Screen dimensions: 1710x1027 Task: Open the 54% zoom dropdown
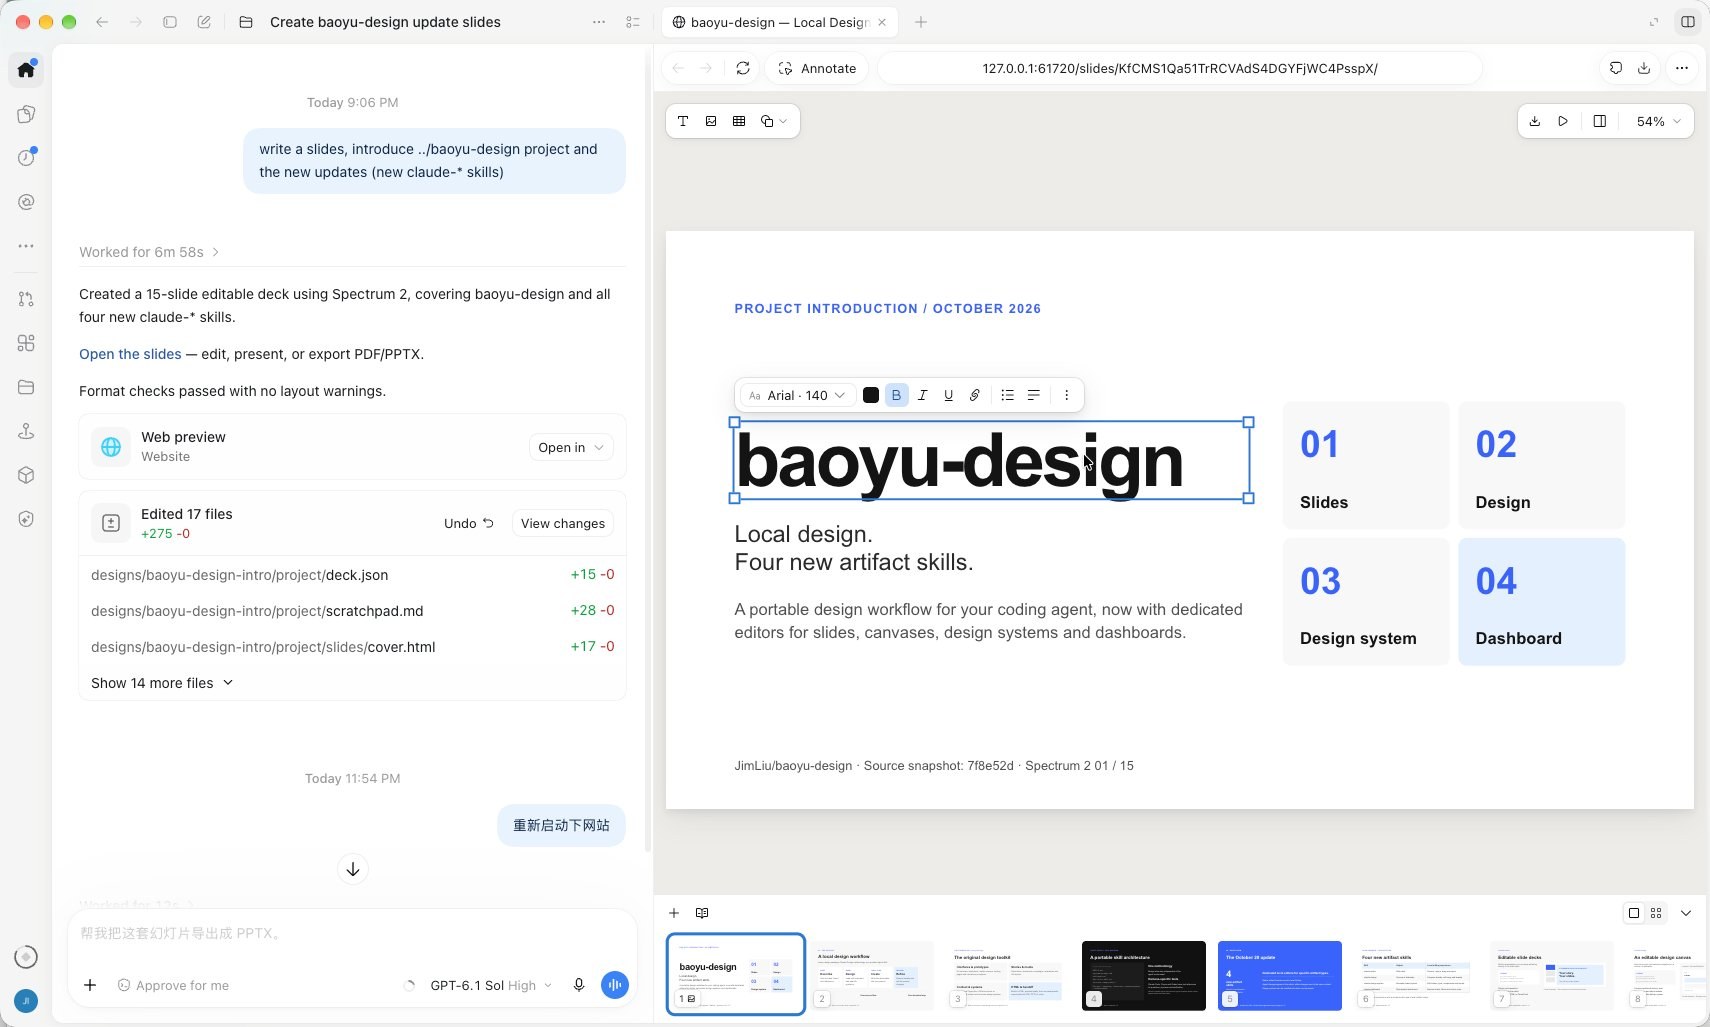click(1658, 121)
